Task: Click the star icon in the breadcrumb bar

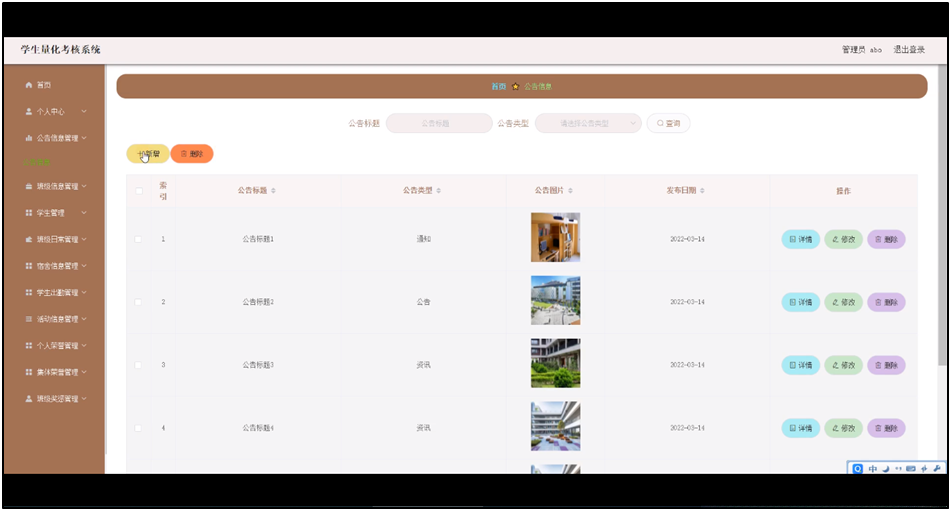Action: coord(516,87)
